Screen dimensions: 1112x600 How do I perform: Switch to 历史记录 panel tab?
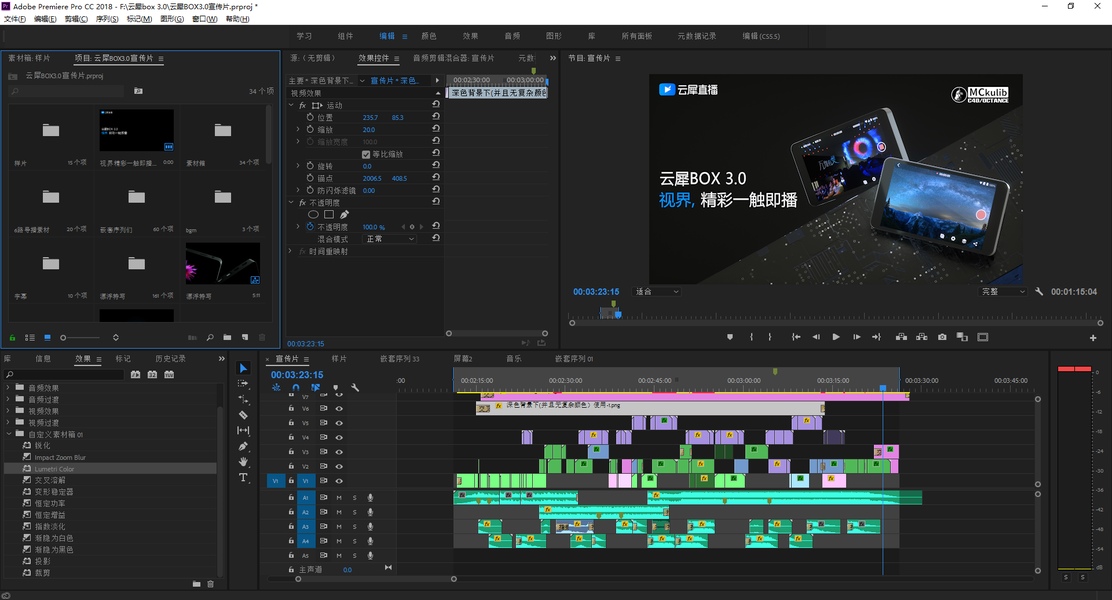point(170,359)
